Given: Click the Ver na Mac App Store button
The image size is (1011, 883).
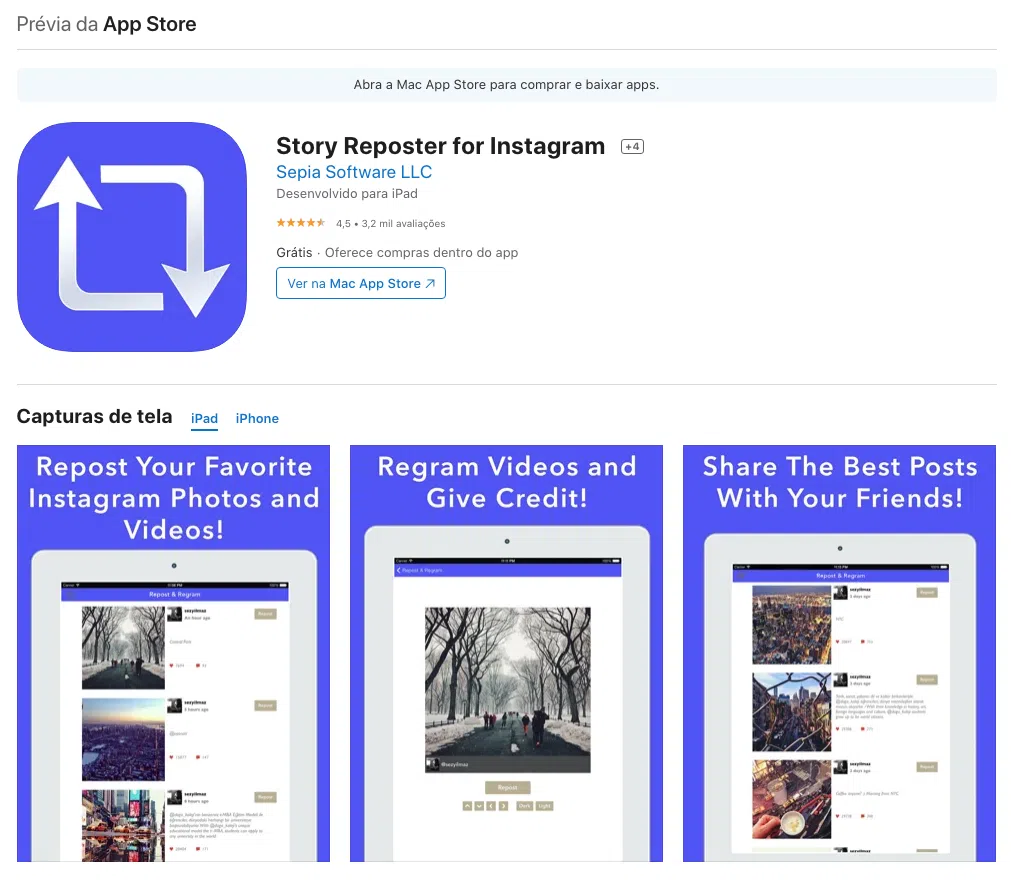Looking at the screenshot, I should 360,283.
